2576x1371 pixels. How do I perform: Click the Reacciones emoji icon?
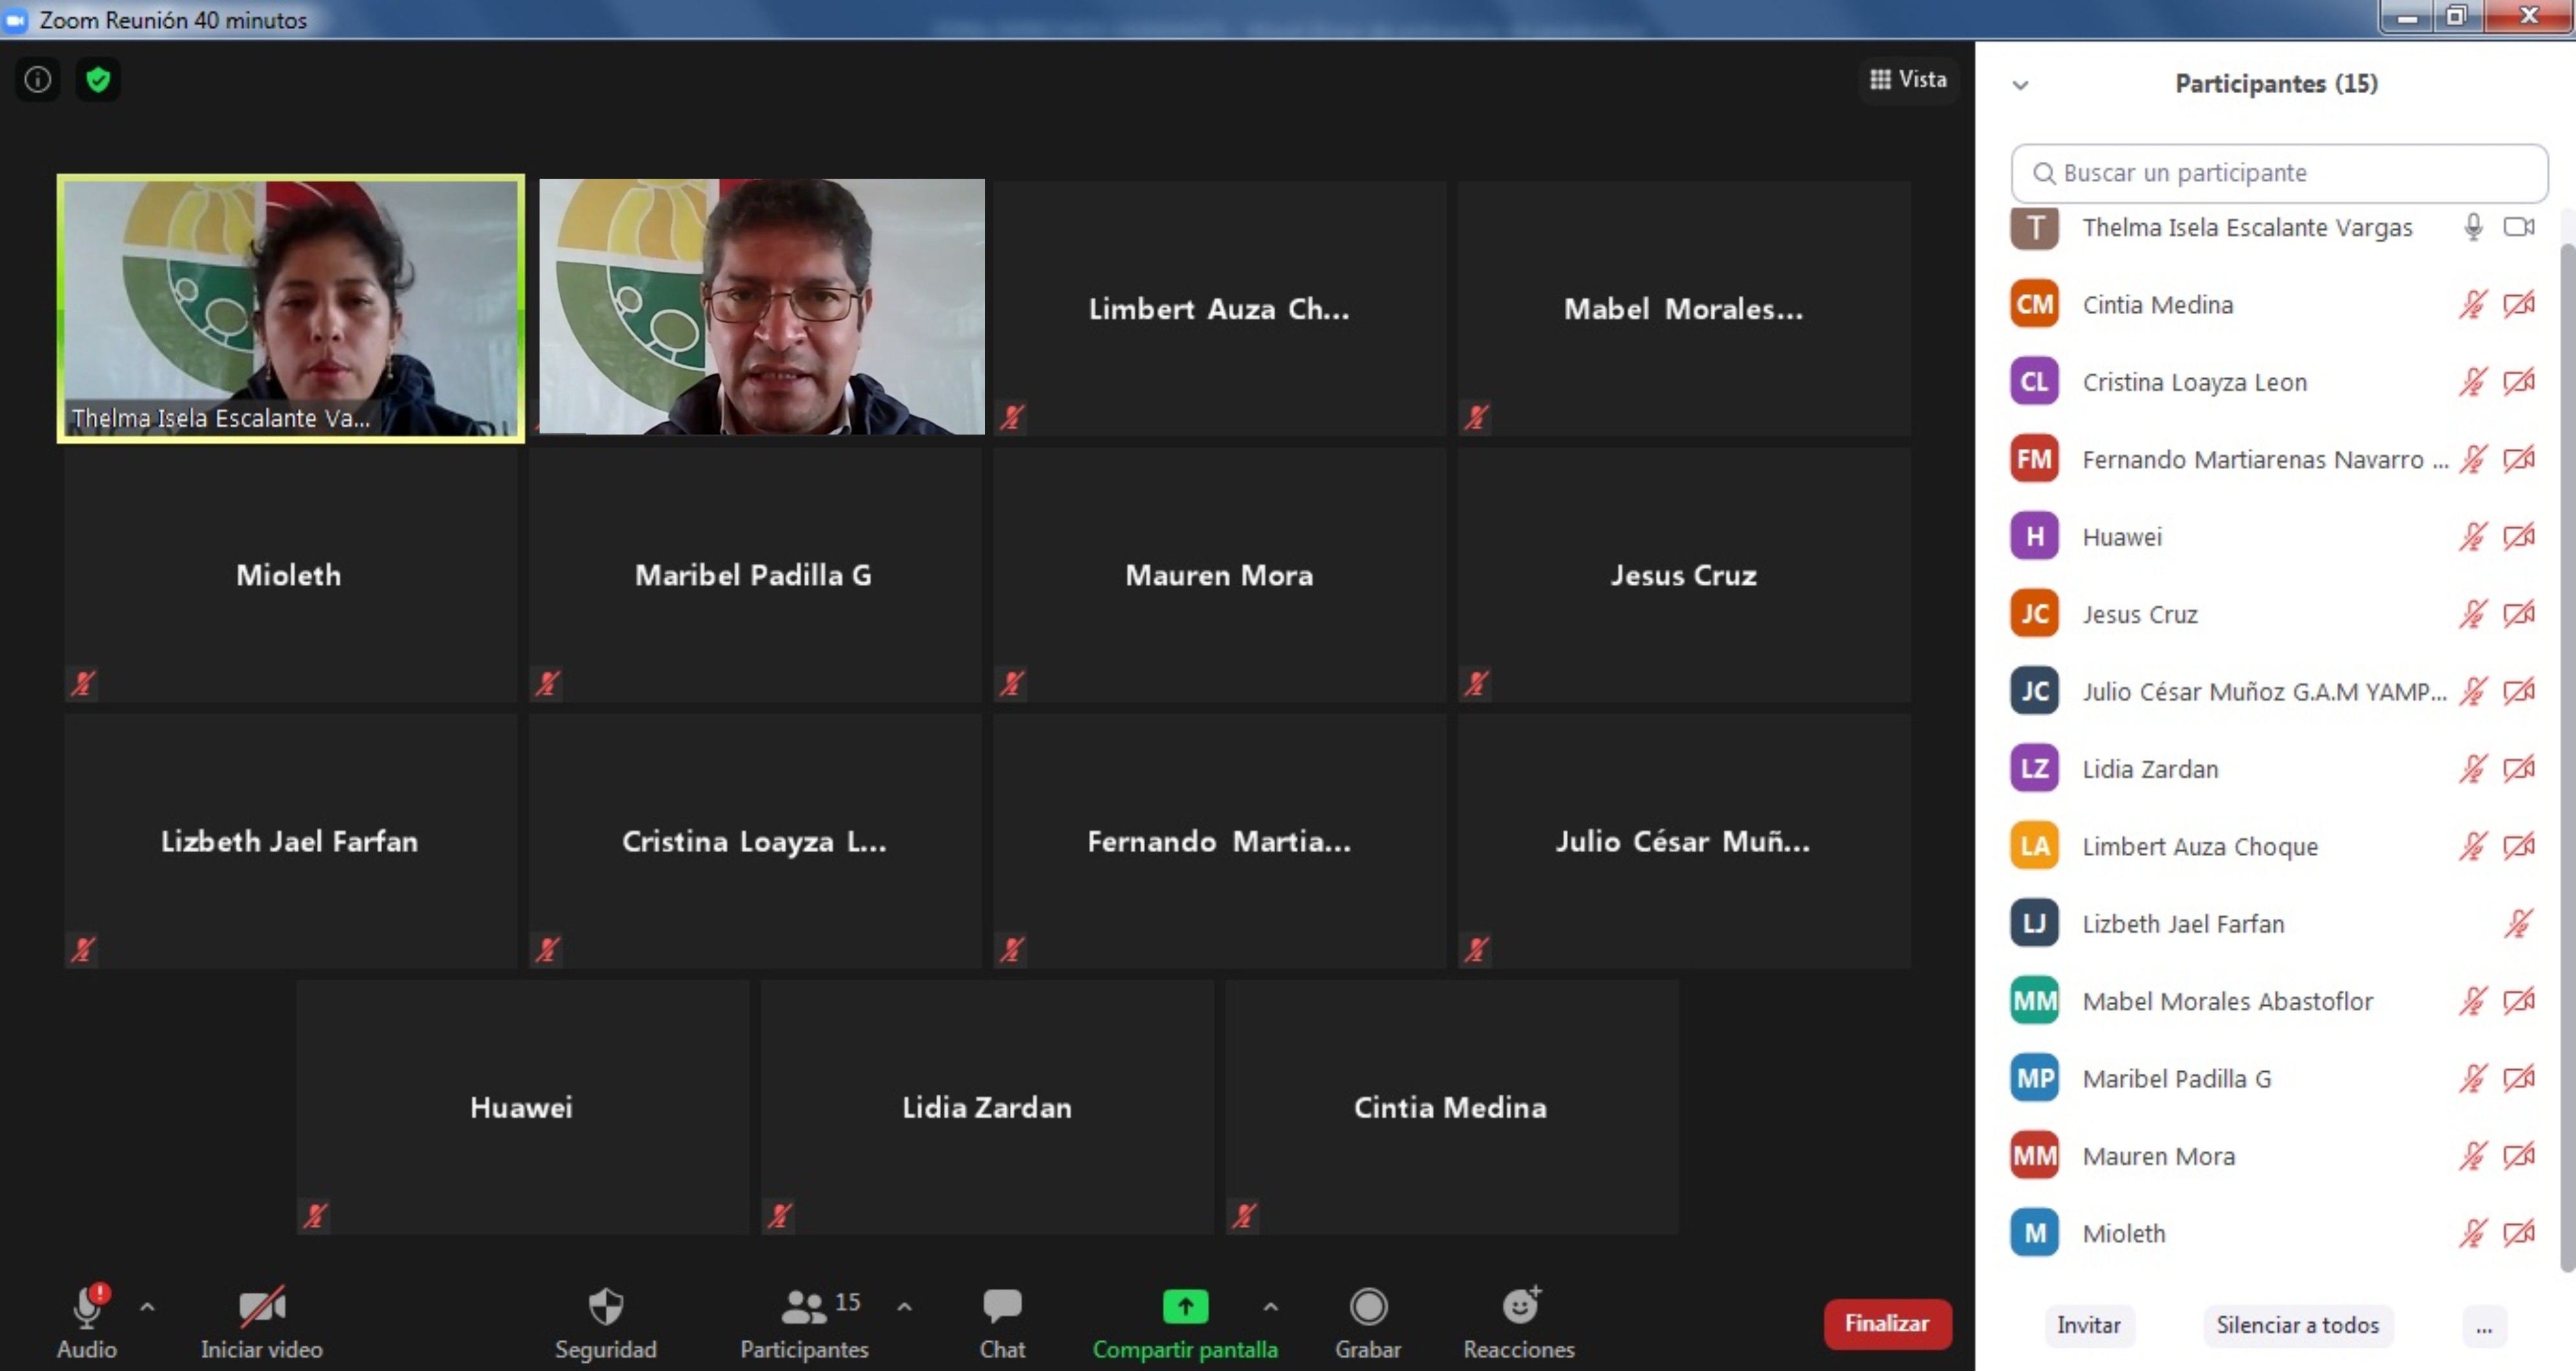(x=1520, y=1306)
